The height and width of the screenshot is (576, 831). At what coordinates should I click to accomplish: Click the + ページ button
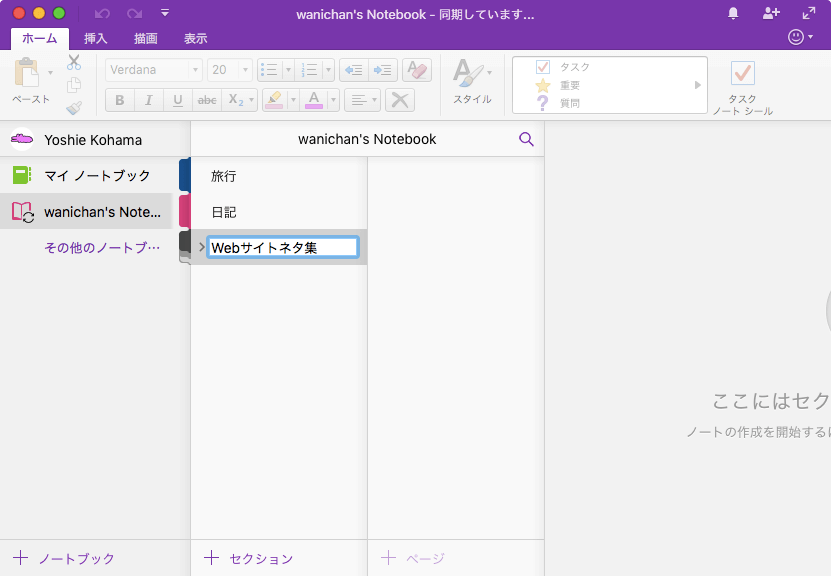coord(413,558)
